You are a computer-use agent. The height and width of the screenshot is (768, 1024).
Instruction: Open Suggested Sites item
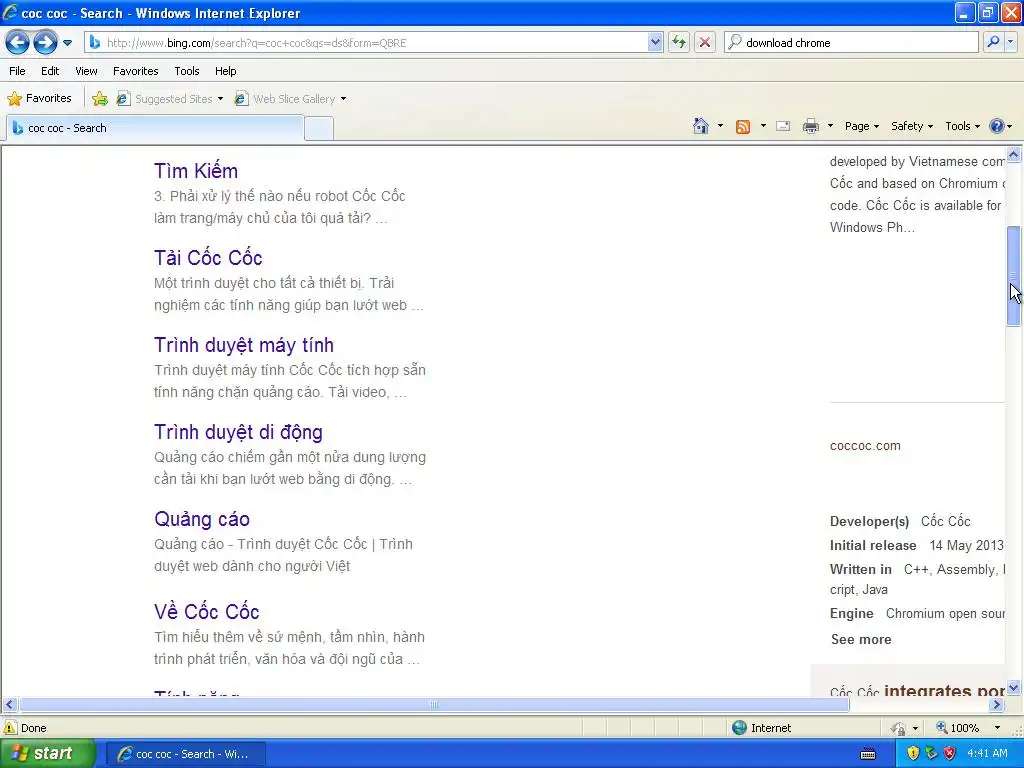(169, 99)
